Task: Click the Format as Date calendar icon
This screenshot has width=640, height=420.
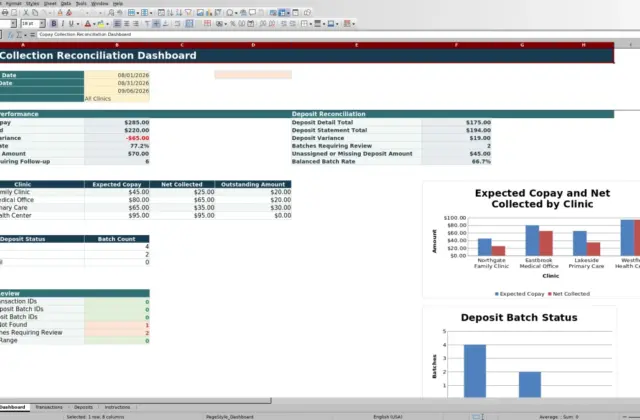Action: [x=251, y=24]
